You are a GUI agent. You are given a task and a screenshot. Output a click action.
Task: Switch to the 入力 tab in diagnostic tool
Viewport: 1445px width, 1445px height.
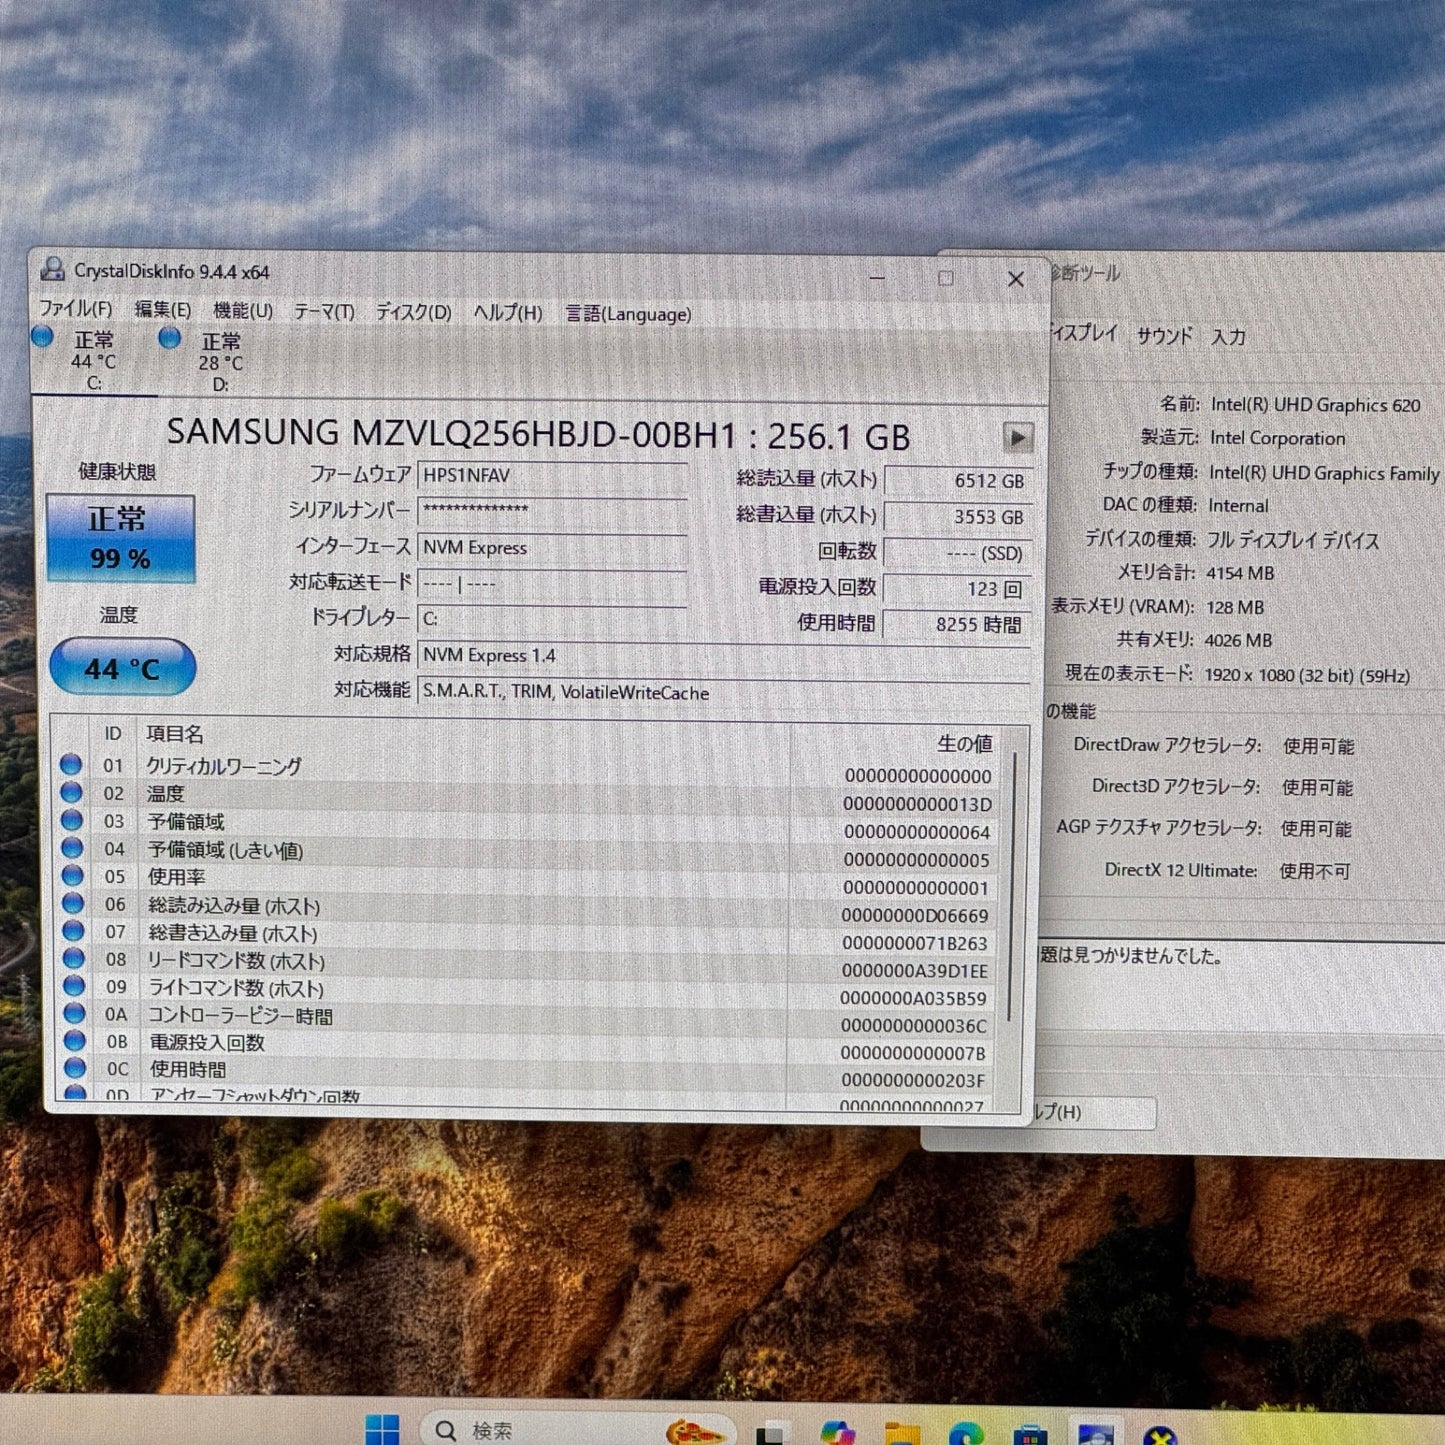(x=1229, y=337)
